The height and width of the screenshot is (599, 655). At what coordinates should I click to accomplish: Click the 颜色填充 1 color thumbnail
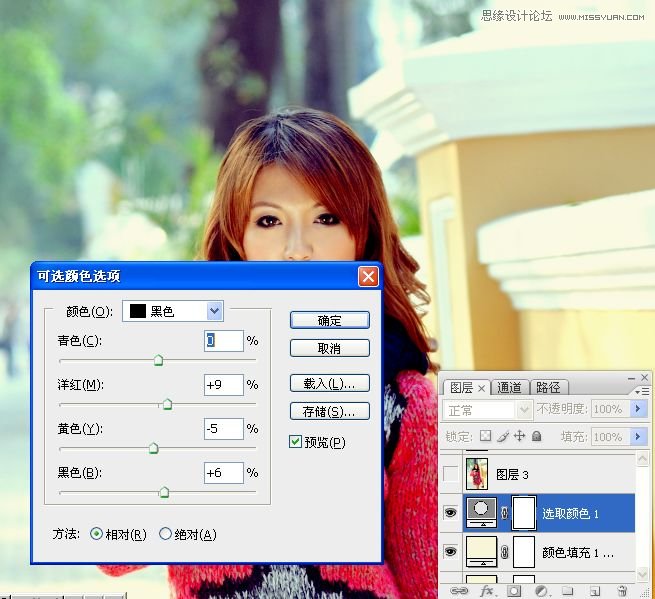coord(482,552)
